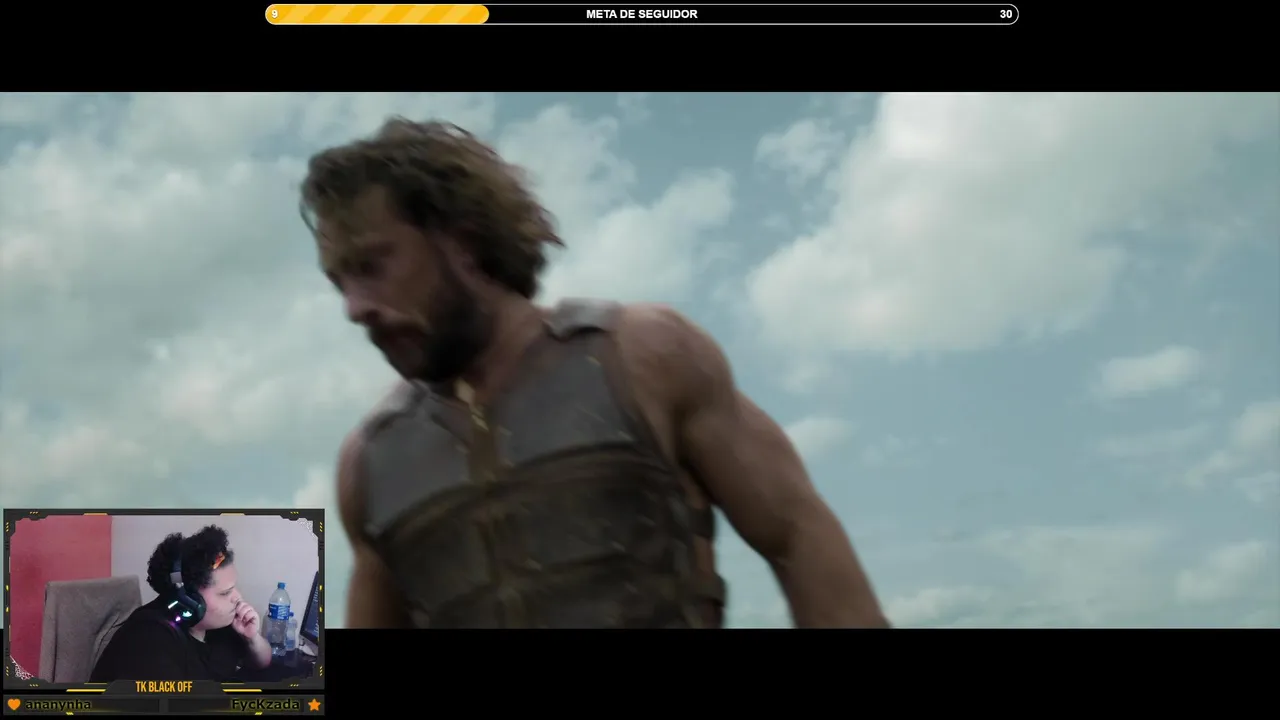Click the 'TK BLACK OFF' webcam label
The image size is (1280, 720).
[164, 687]
